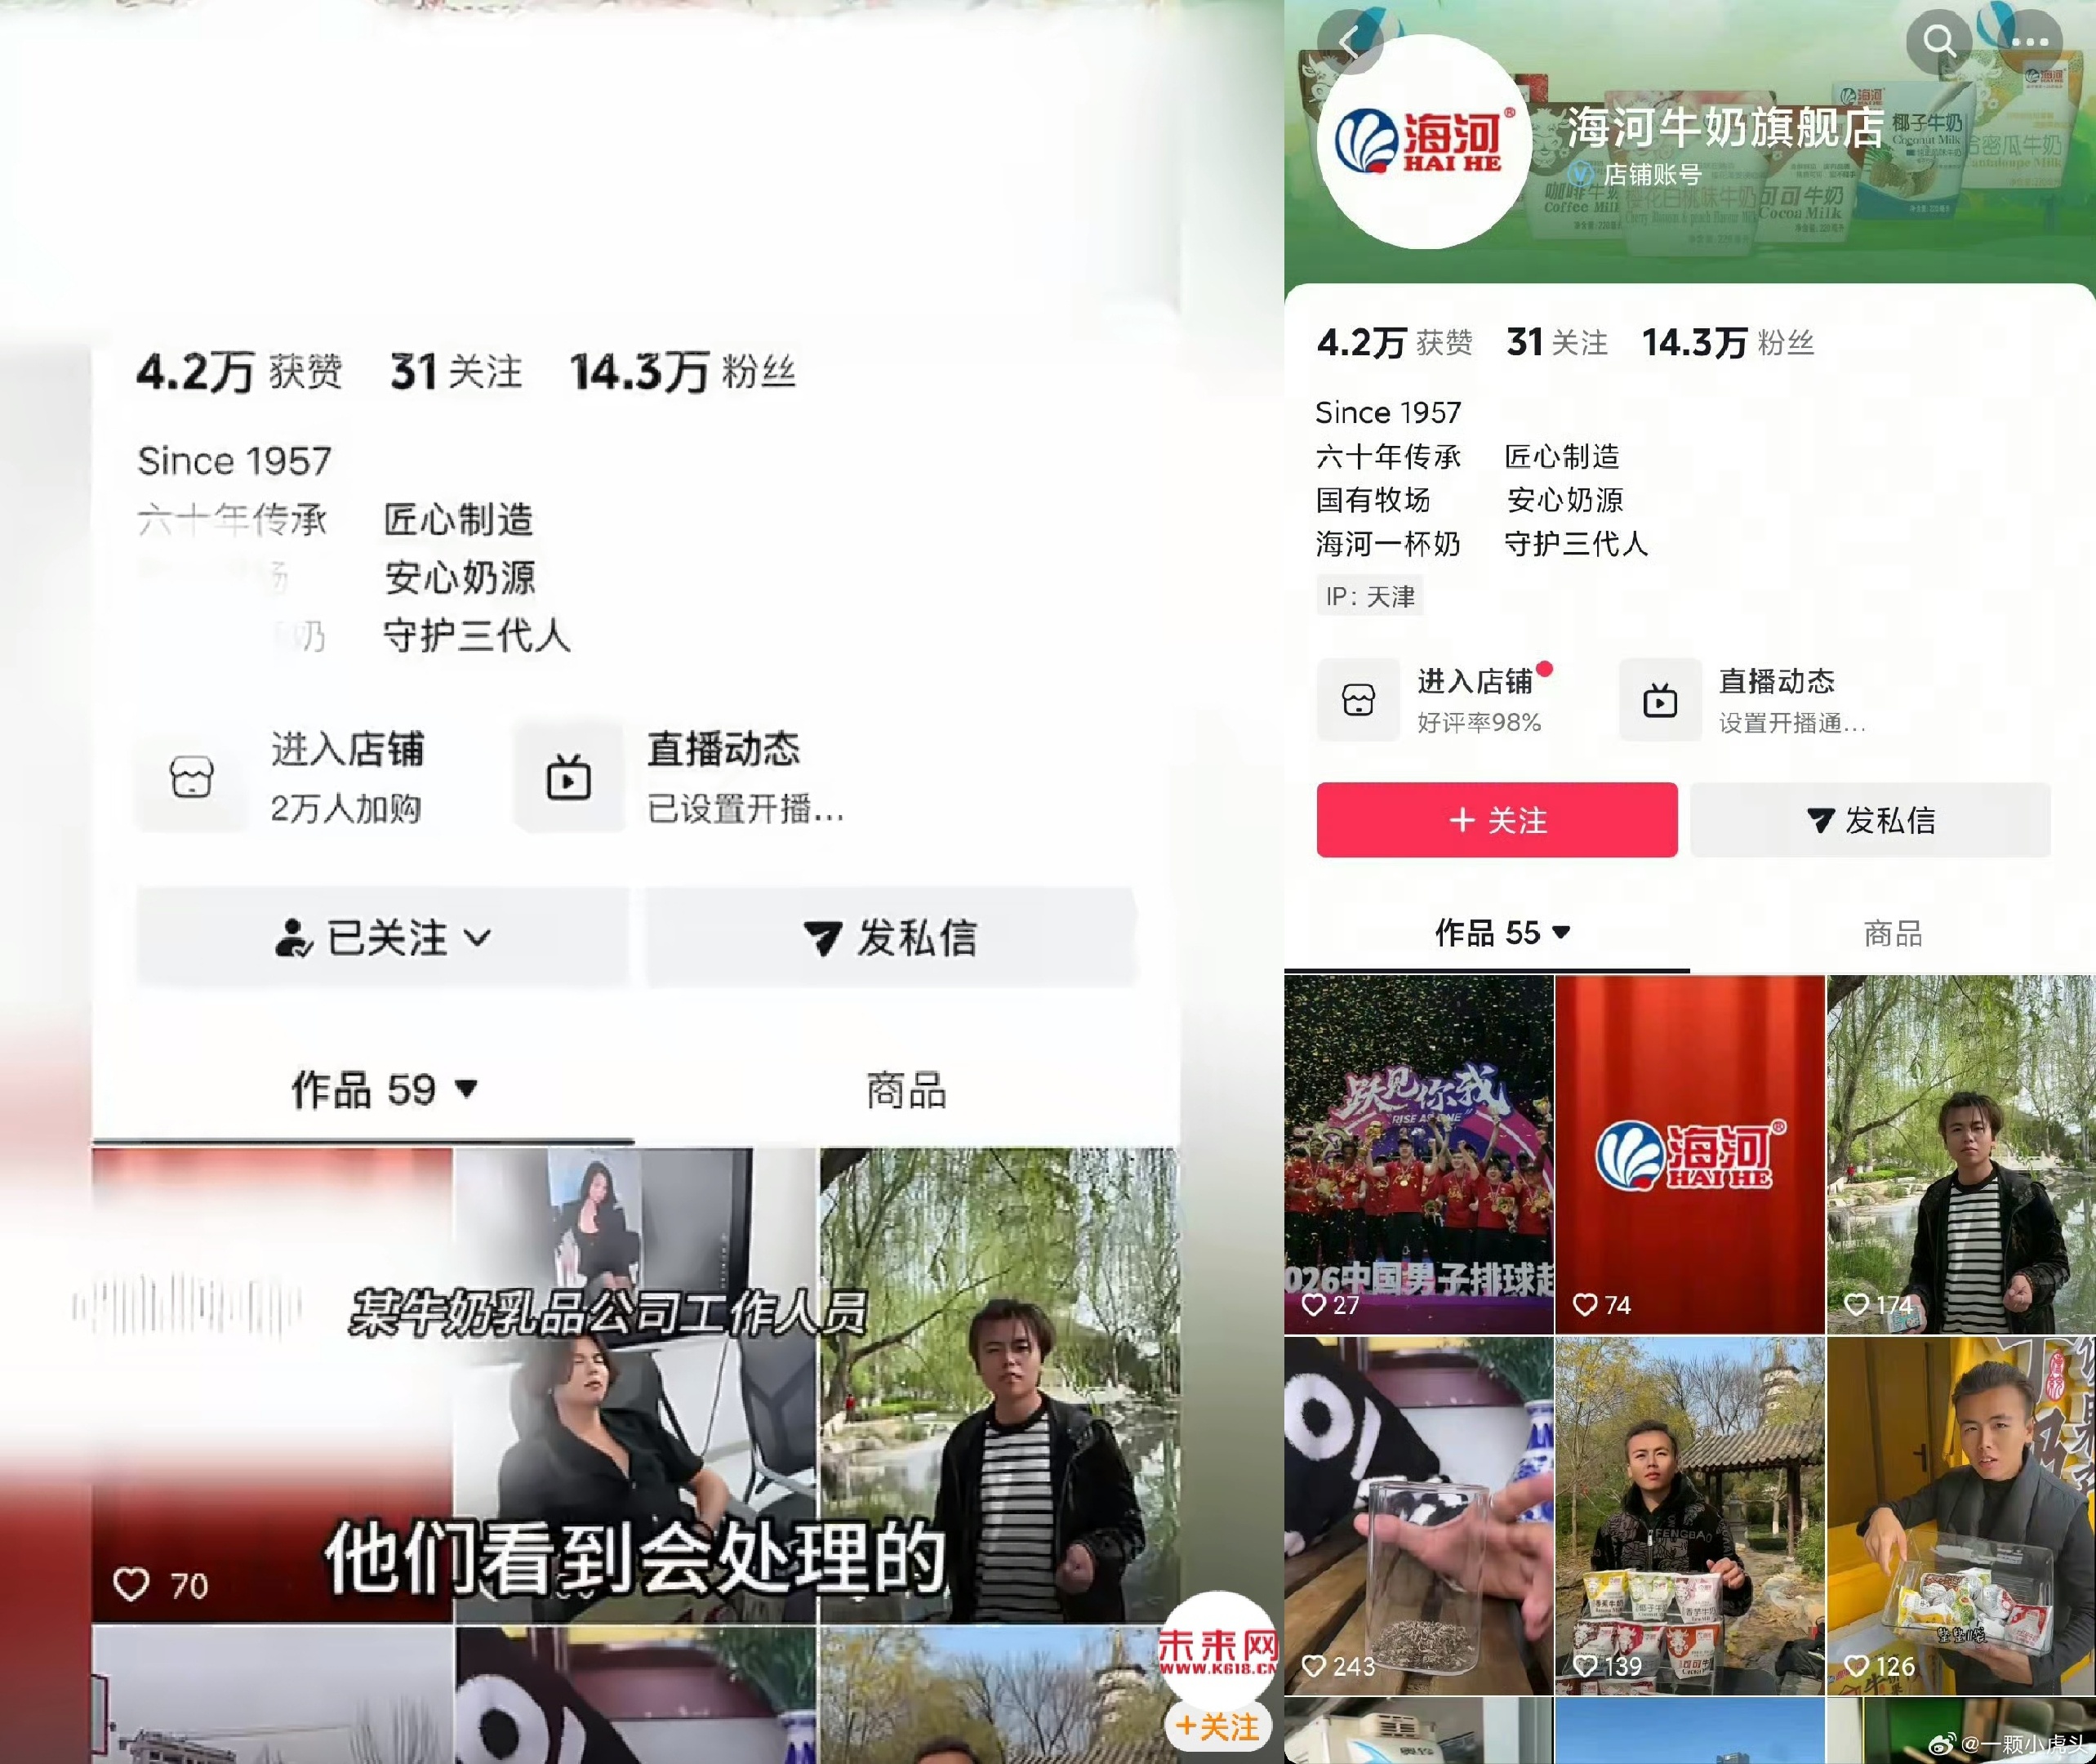Tap the back arrow icon
The image size is (2096, 1764).
click(1349, 43)
